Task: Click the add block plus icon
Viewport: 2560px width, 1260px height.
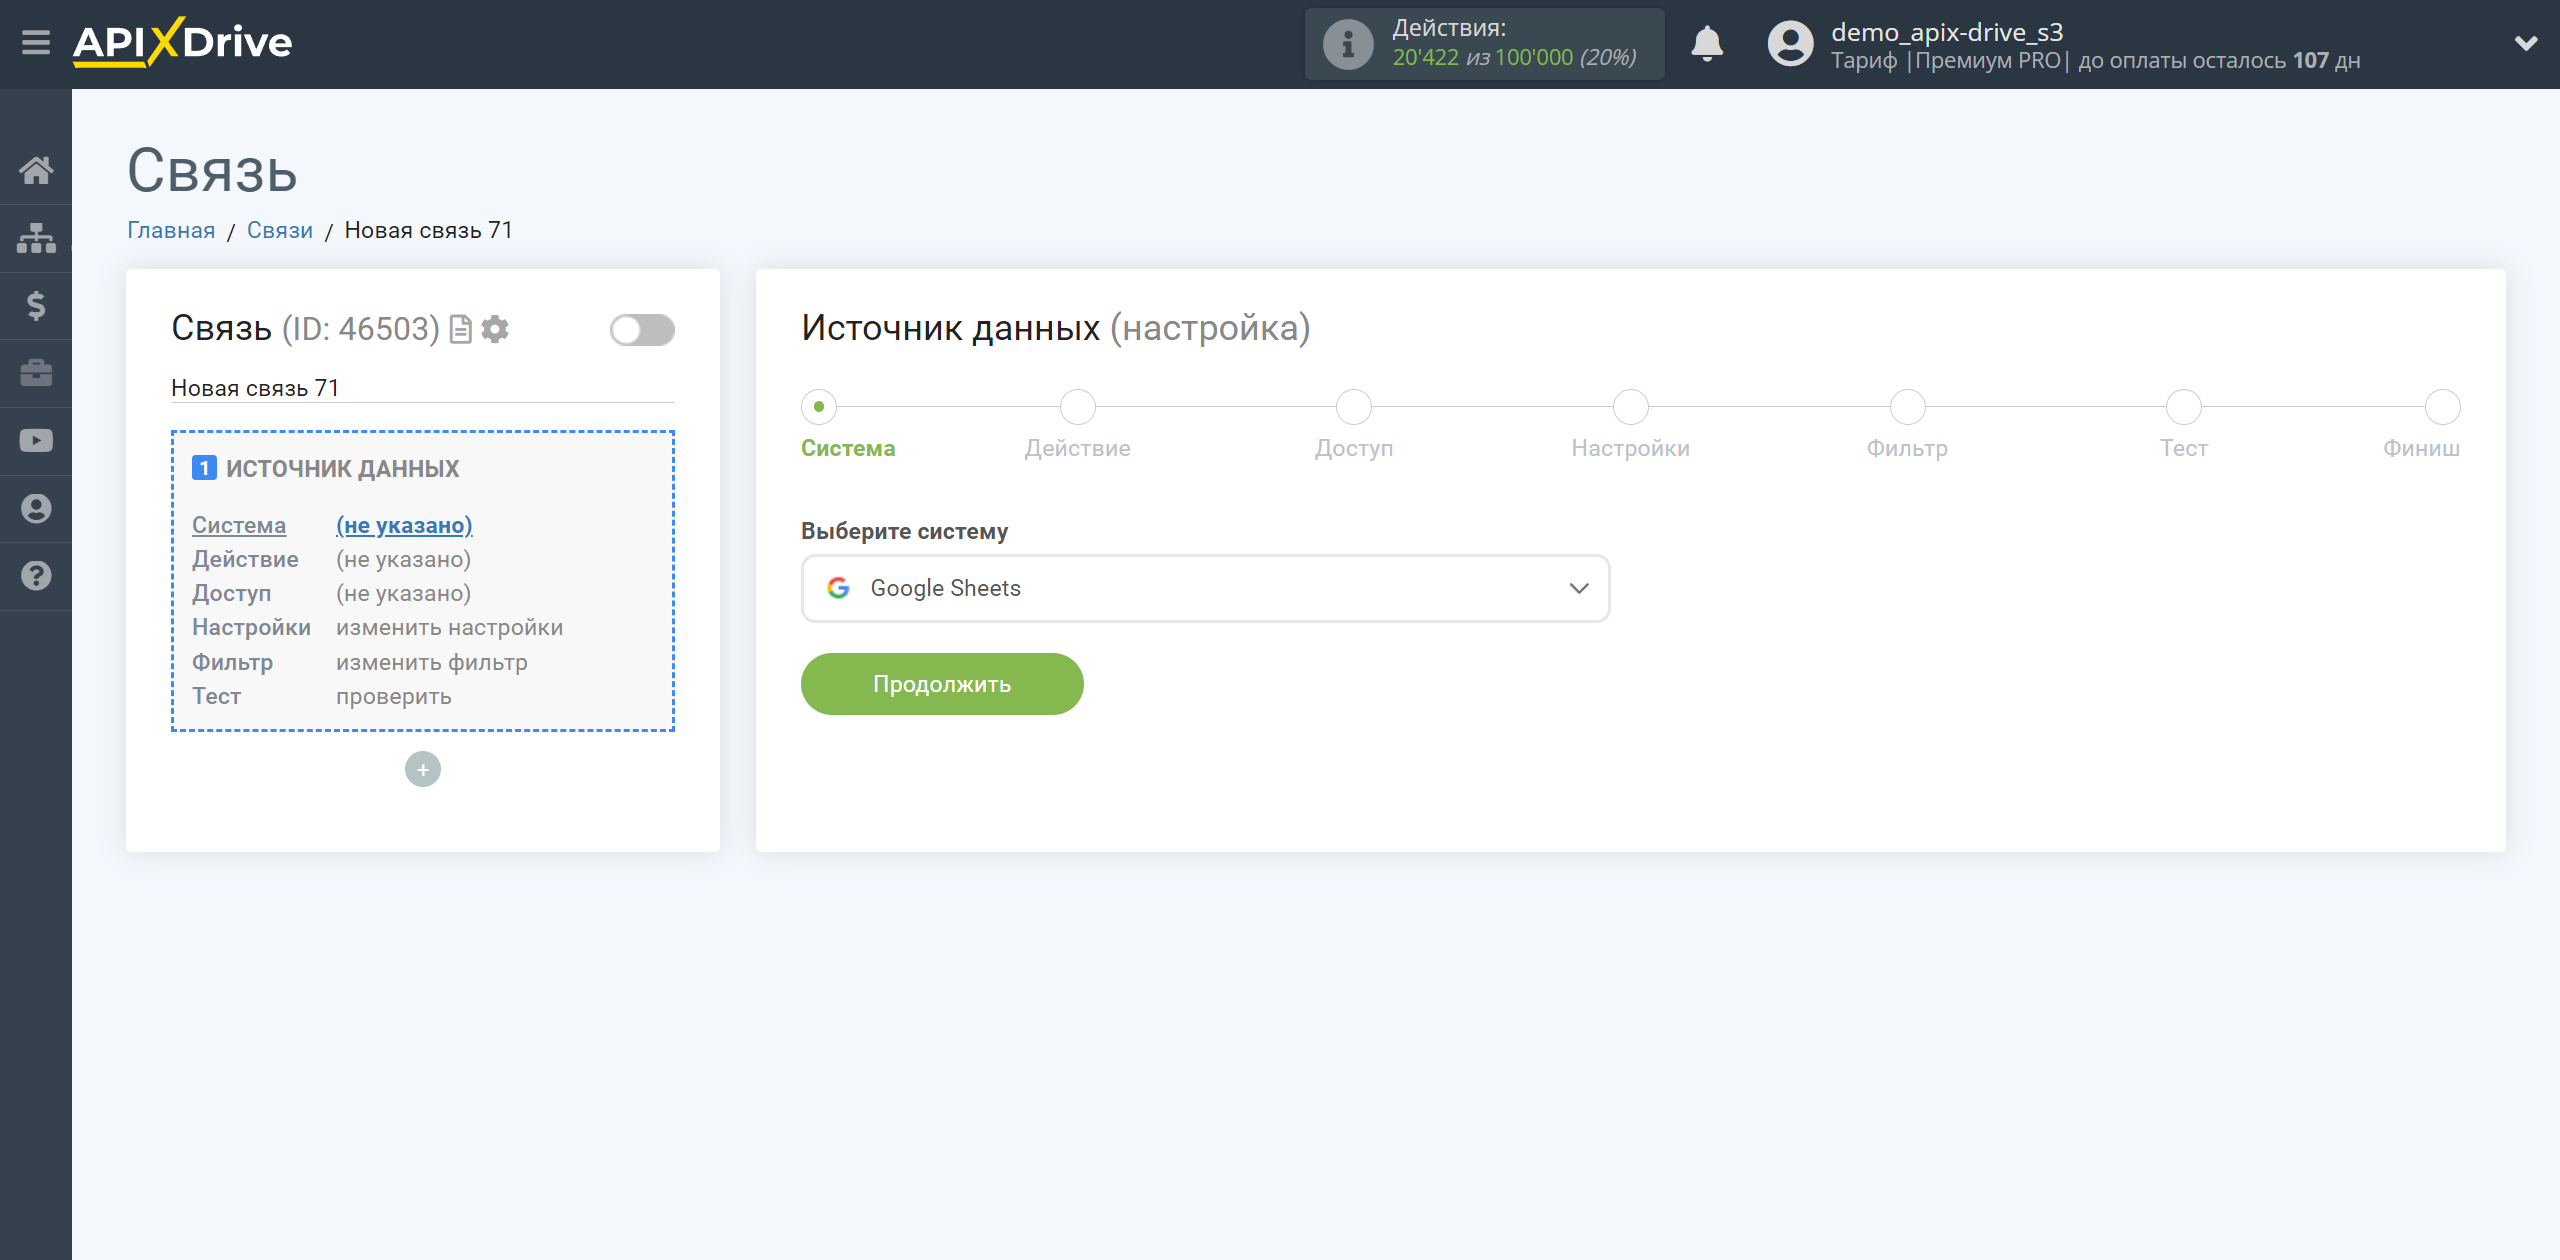Action: (x=421, y=769)
